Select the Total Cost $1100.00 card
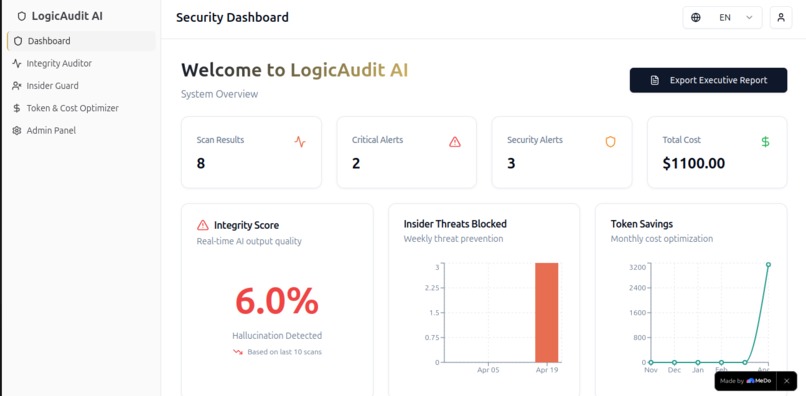This screenshot has height=396, width=806. click(x=717, y=152)
